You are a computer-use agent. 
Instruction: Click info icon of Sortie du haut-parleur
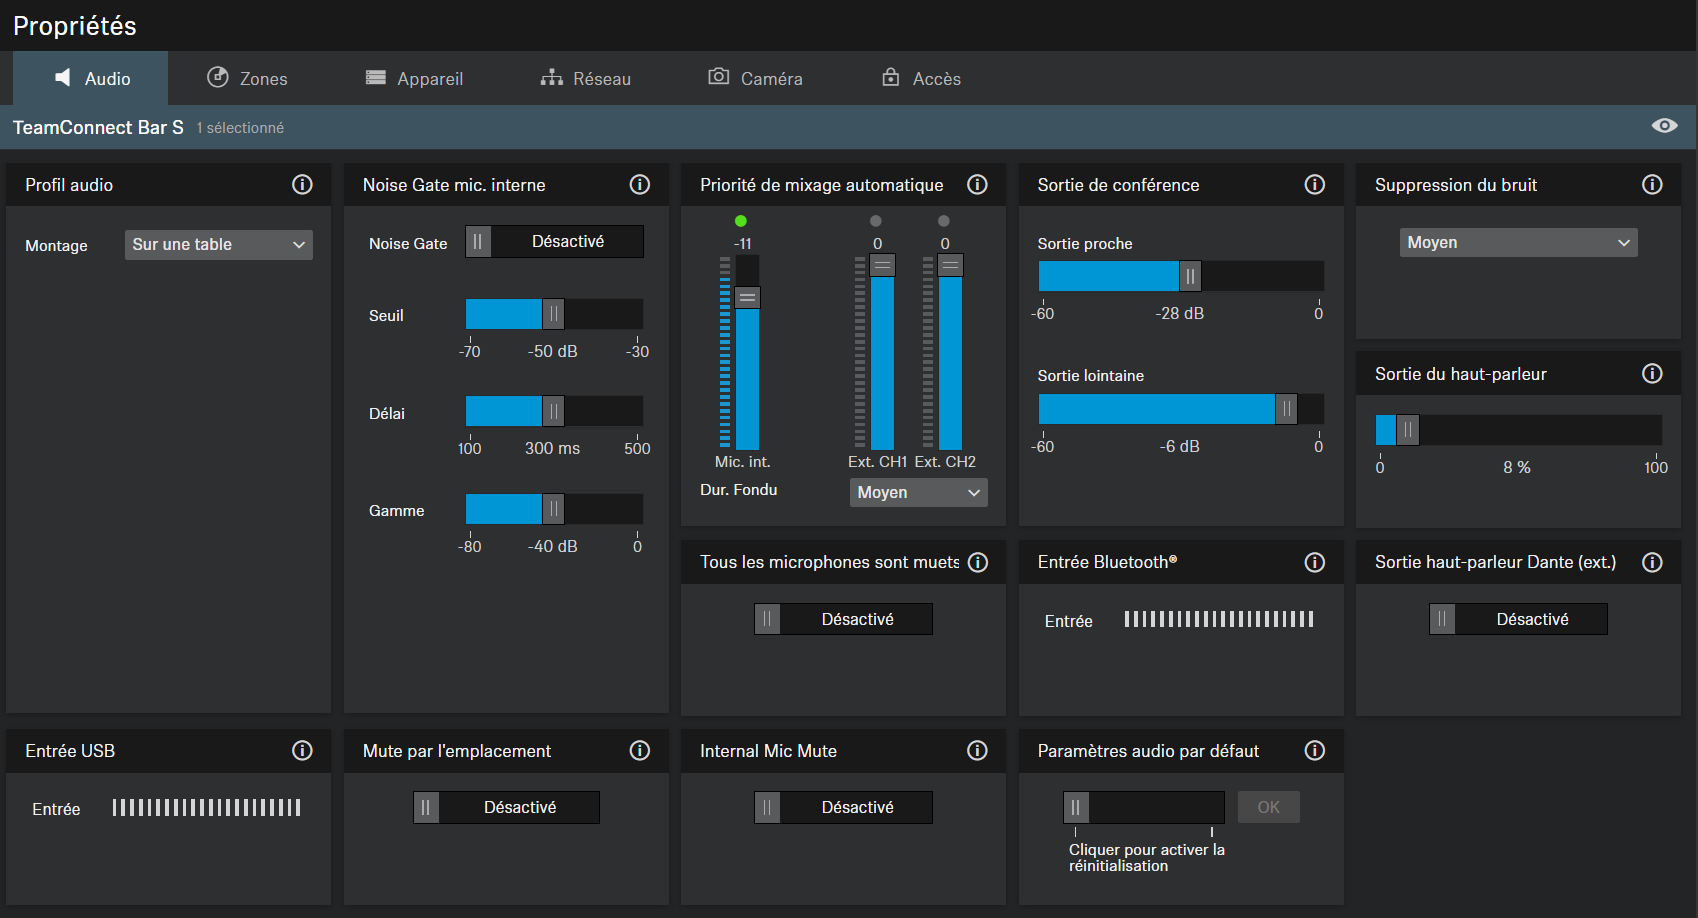(1652, 374)
